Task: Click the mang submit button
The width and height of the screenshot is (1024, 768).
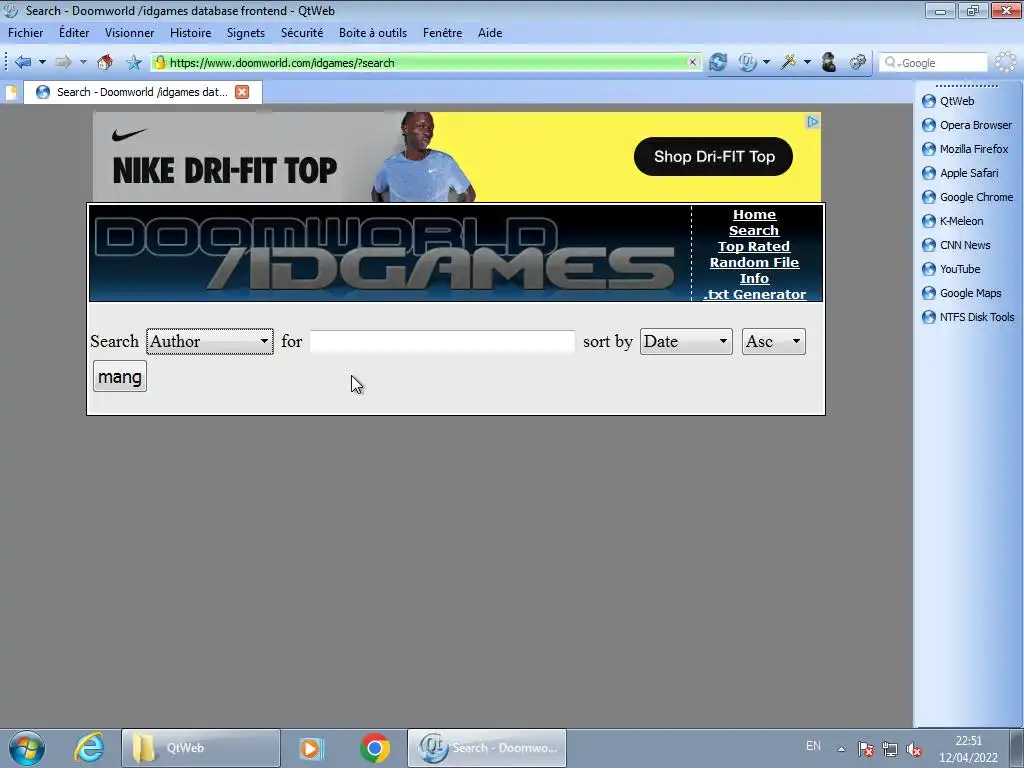Action: pyautogui.click(x=120, y=376)
